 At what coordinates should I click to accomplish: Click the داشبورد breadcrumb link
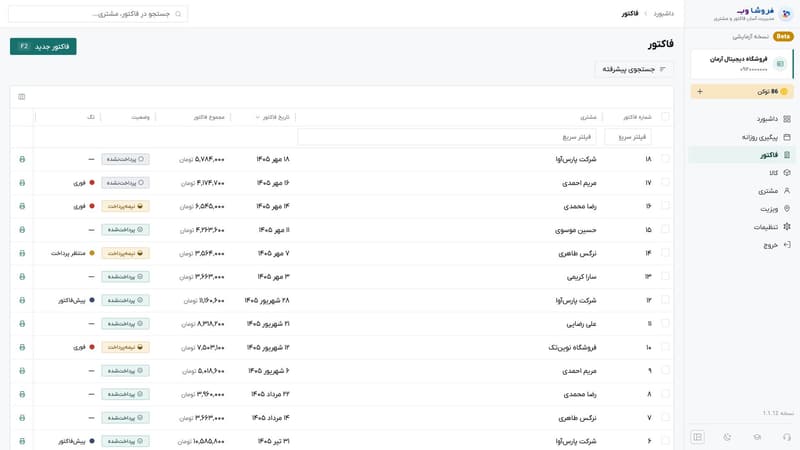coord(664,14)
